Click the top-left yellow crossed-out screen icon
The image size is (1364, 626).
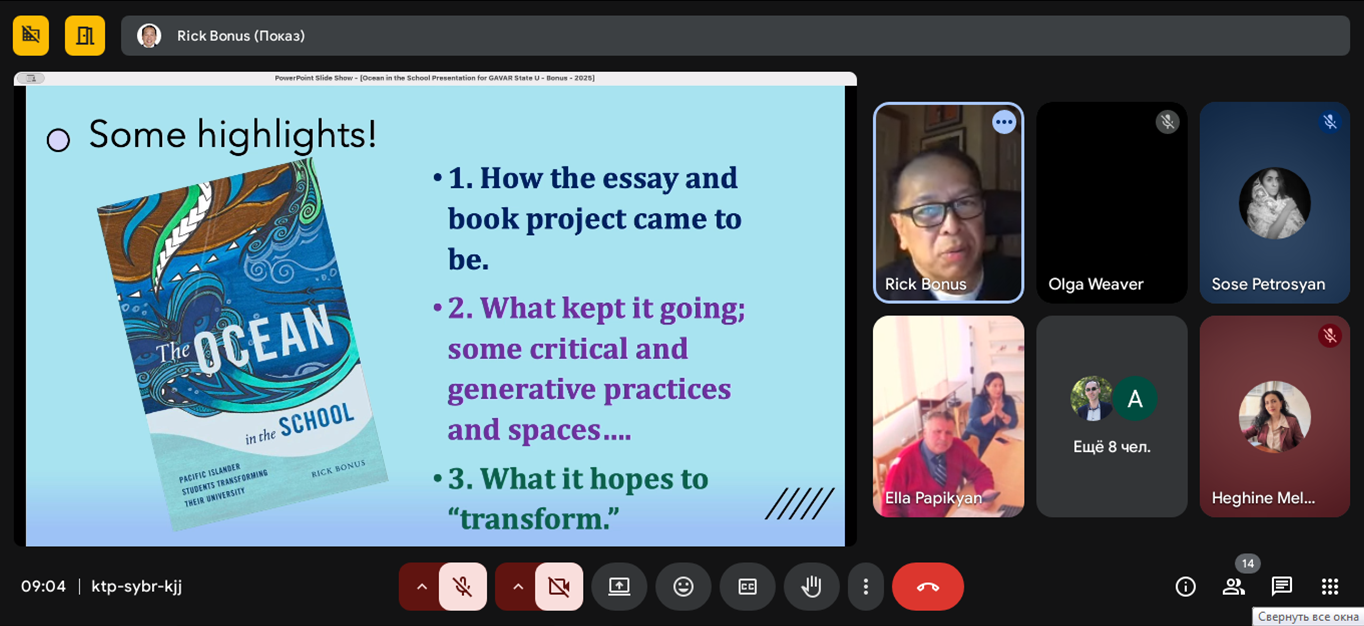[31, 35]
